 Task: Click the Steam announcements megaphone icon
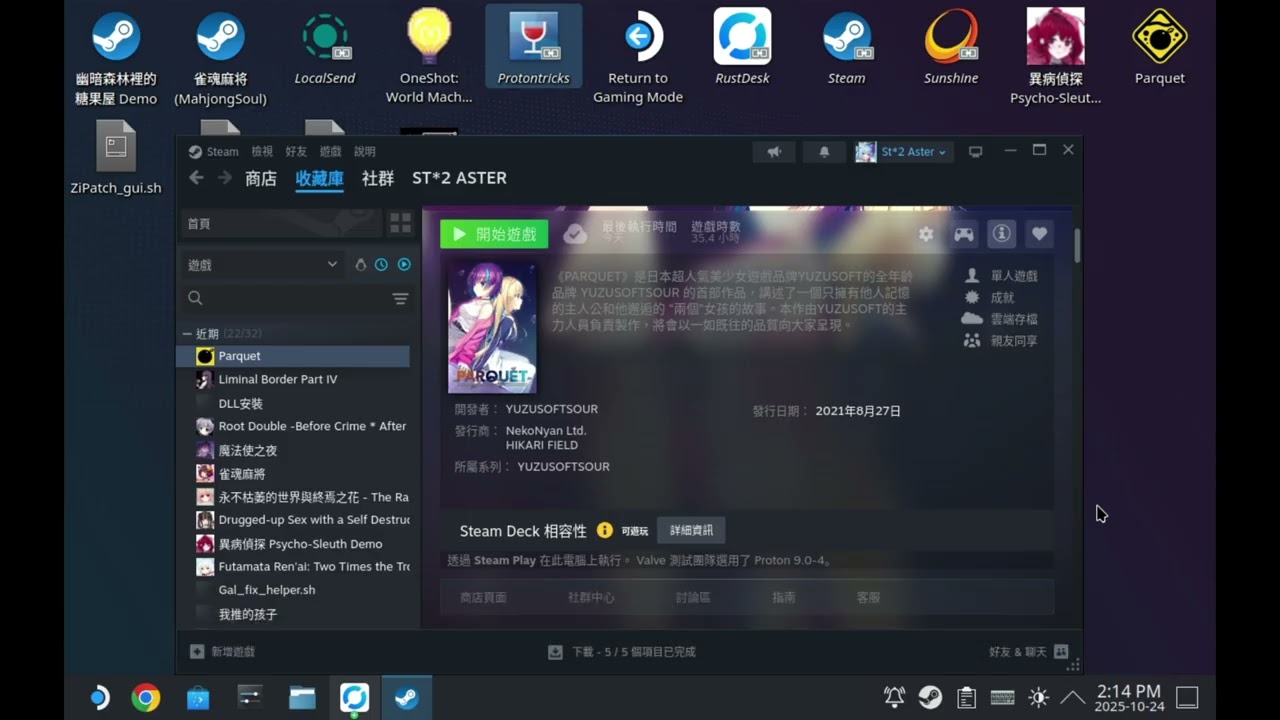[x=774, y=151]
